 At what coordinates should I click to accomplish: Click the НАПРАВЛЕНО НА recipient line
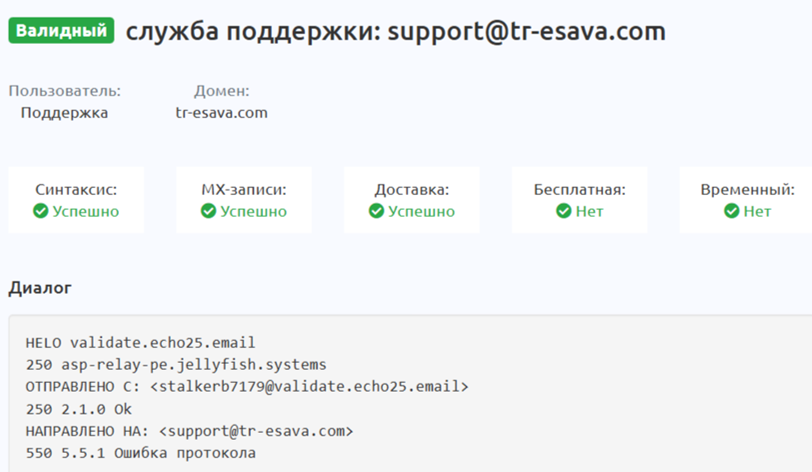point(190,431)
